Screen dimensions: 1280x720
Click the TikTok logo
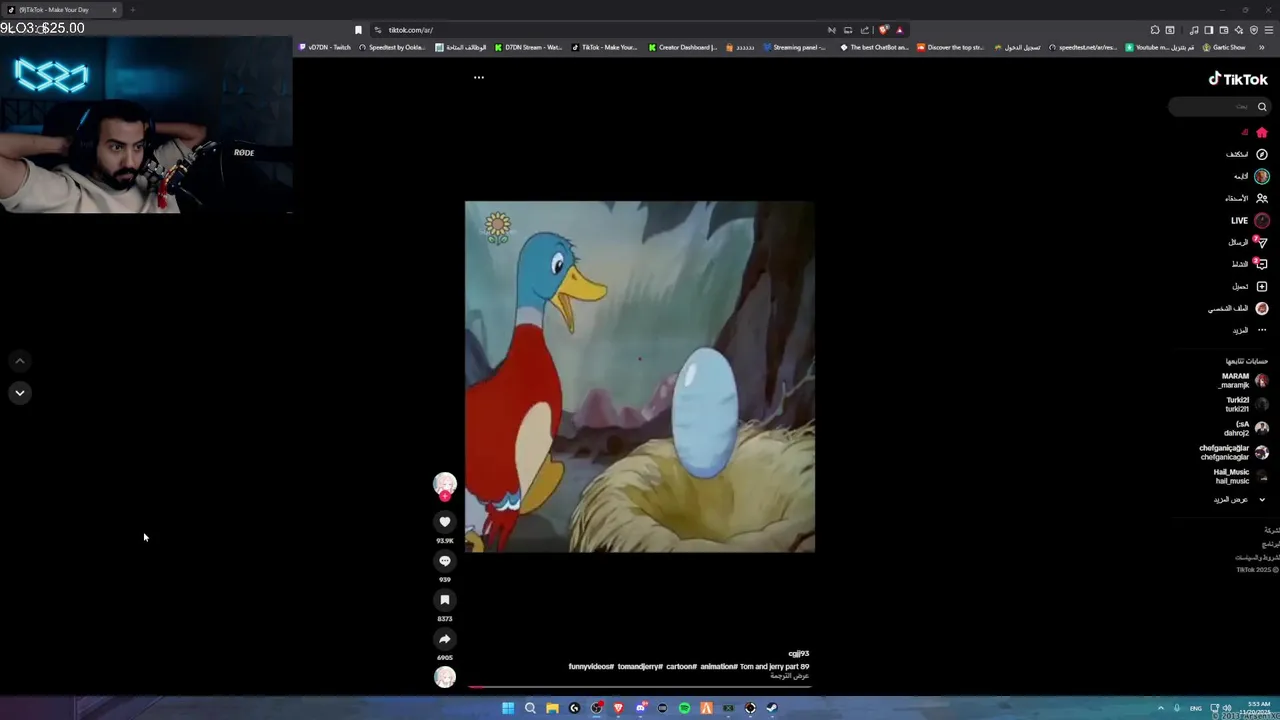tap(1238, 79)
